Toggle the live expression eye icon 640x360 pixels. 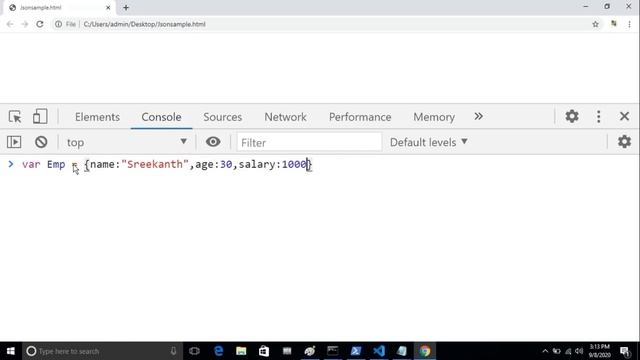click(213, 142)
